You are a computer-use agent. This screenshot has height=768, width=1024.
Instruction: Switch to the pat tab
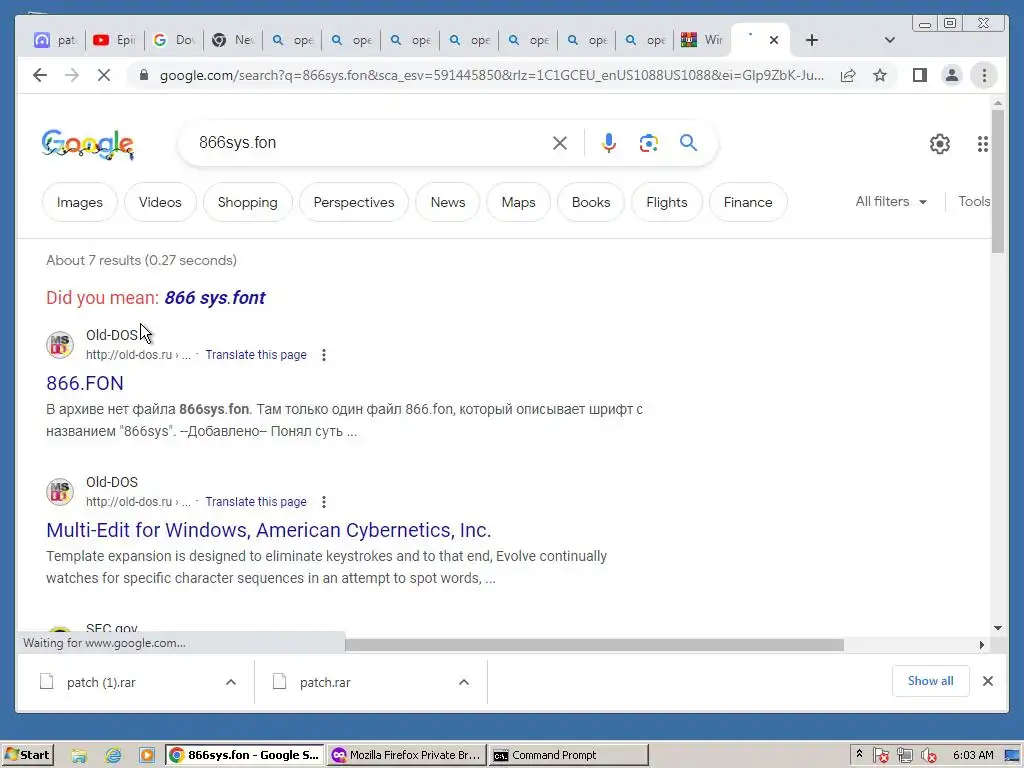click(56, 40)
